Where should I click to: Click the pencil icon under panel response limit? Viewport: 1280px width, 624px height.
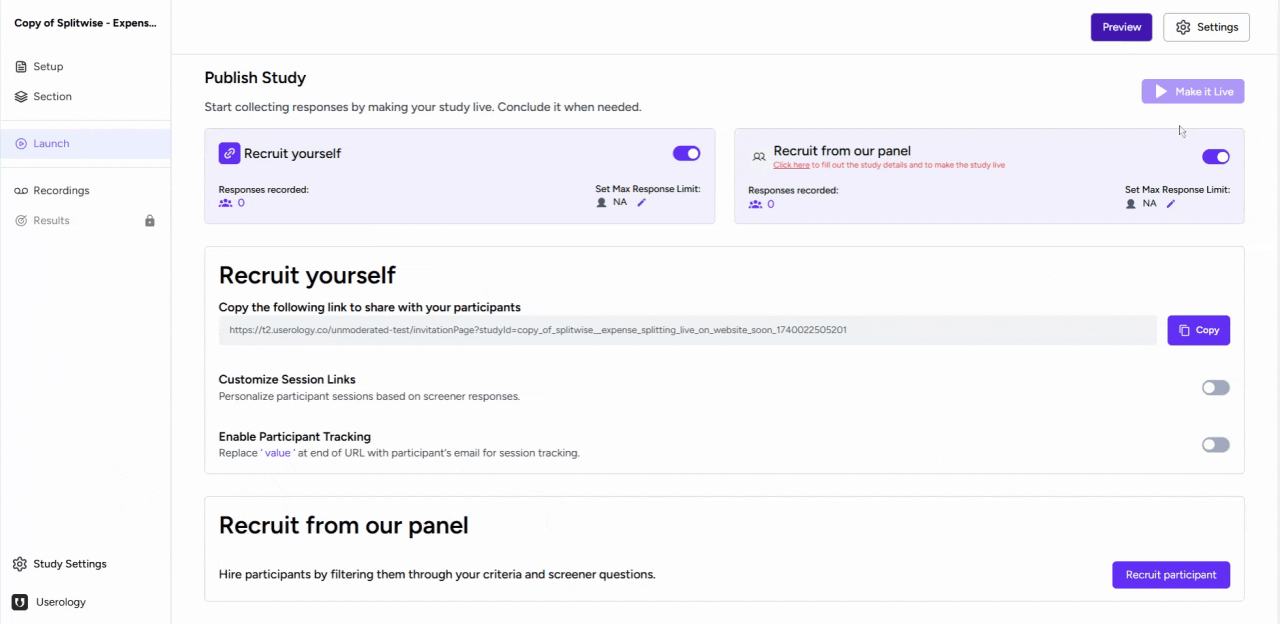point(1171,204)
